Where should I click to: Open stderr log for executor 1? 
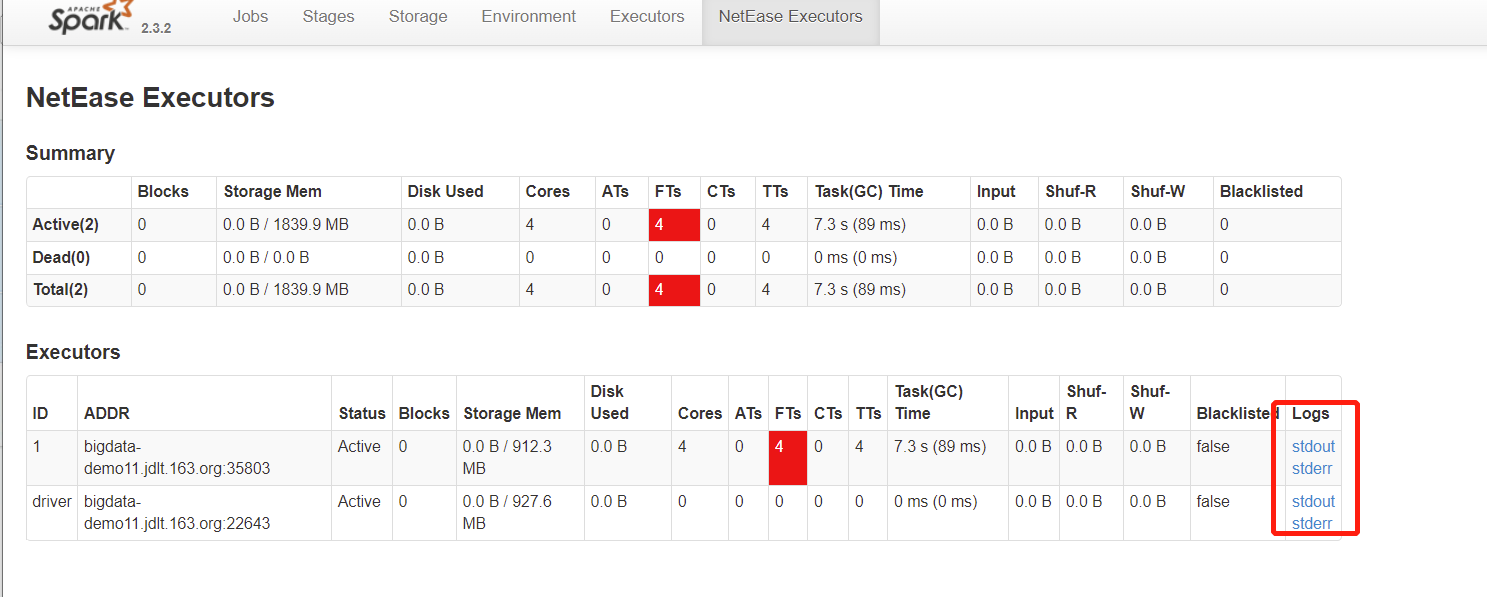coord(1312,468)
